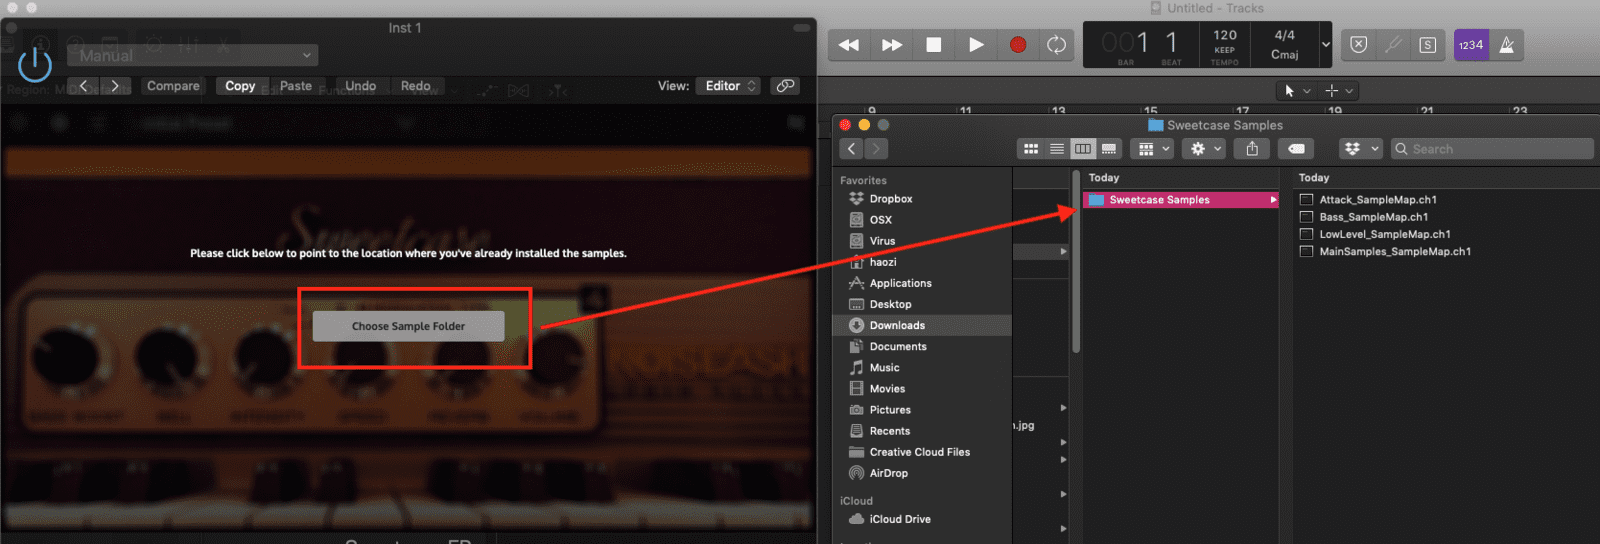Click the Undo button in plug-in header

click(x=361, y=86)
